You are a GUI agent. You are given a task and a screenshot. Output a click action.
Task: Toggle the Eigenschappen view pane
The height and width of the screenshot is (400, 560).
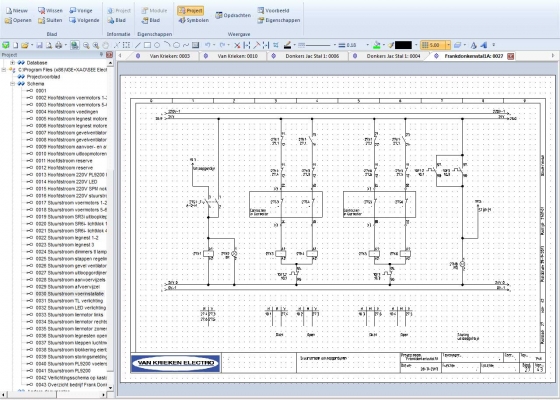(279, 20)
